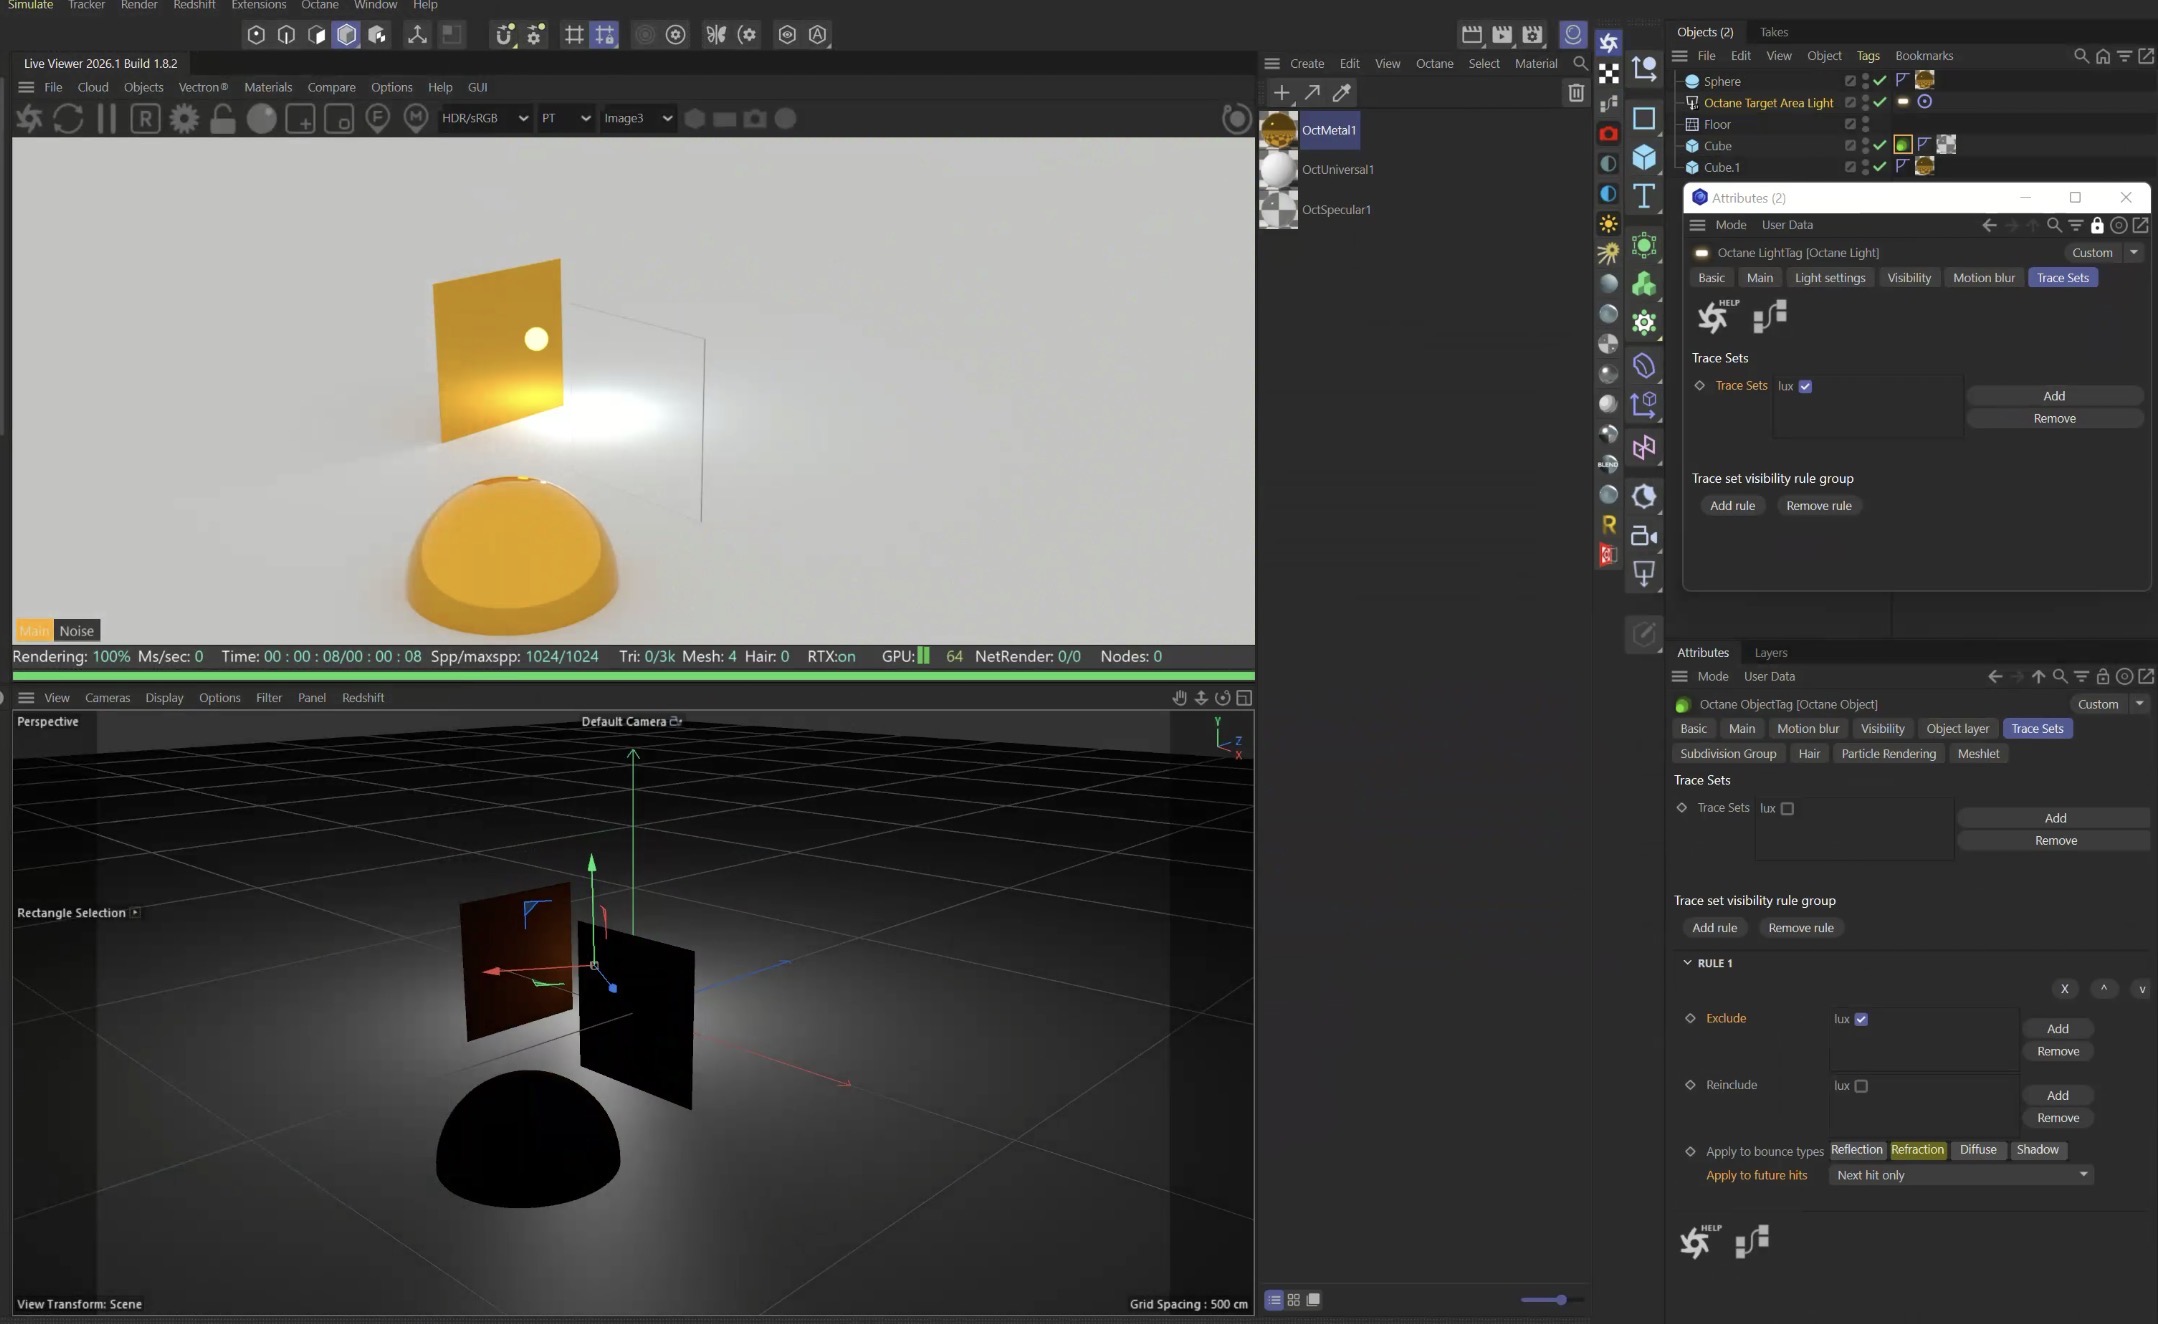
Task: Select the Text tool T icon
Action: (x=1644, y=196)
